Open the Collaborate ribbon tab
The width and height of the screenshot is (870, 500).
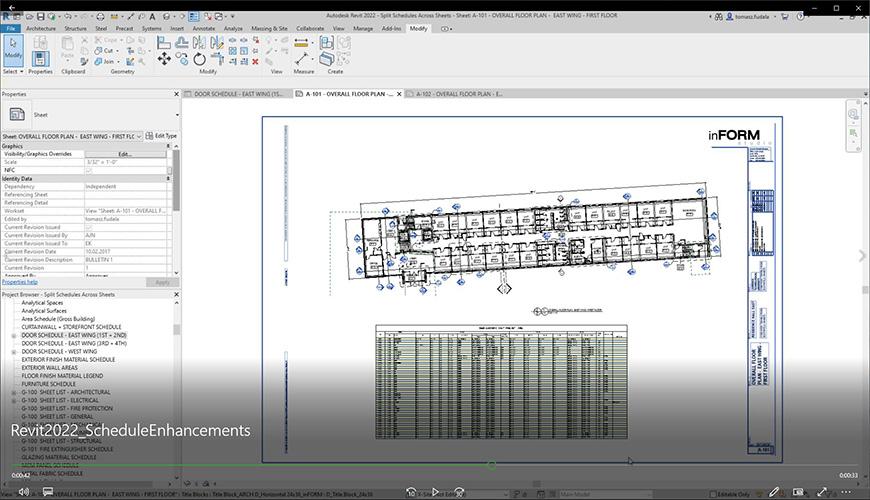pos(310,28)
